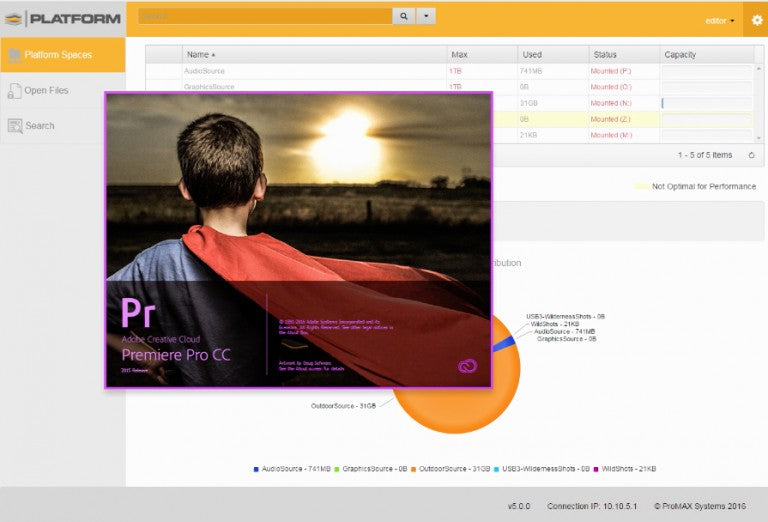This screenshot has height=522, width=768.
Task: Select the GraphicsSource row name
Action: pos(209,87)
